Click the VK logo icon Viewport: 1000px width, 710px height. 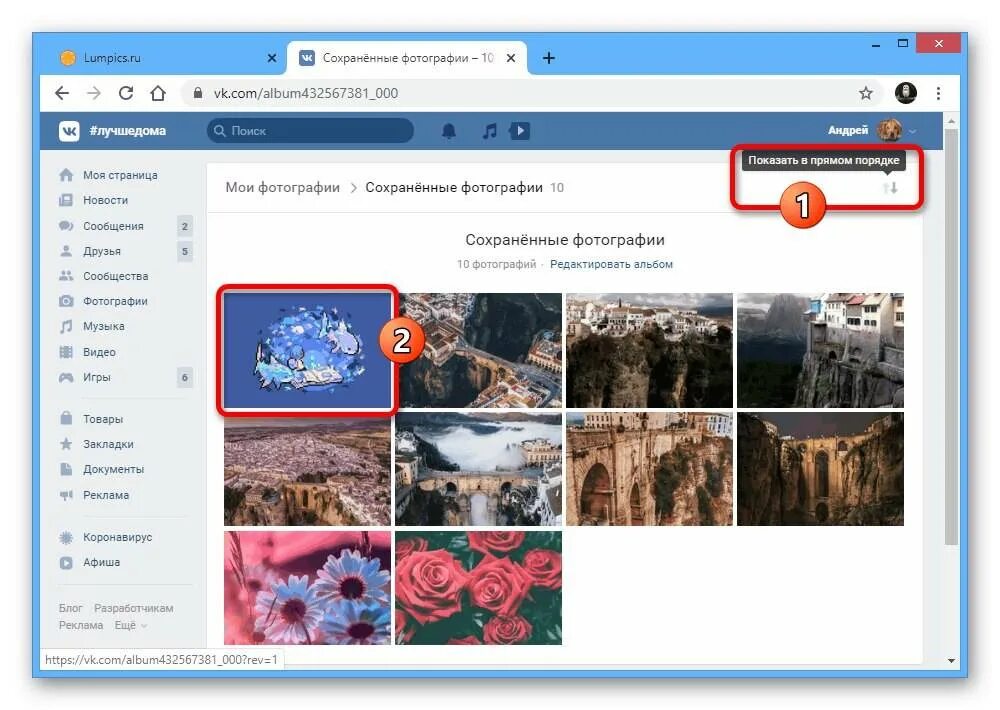pos(69,131)
